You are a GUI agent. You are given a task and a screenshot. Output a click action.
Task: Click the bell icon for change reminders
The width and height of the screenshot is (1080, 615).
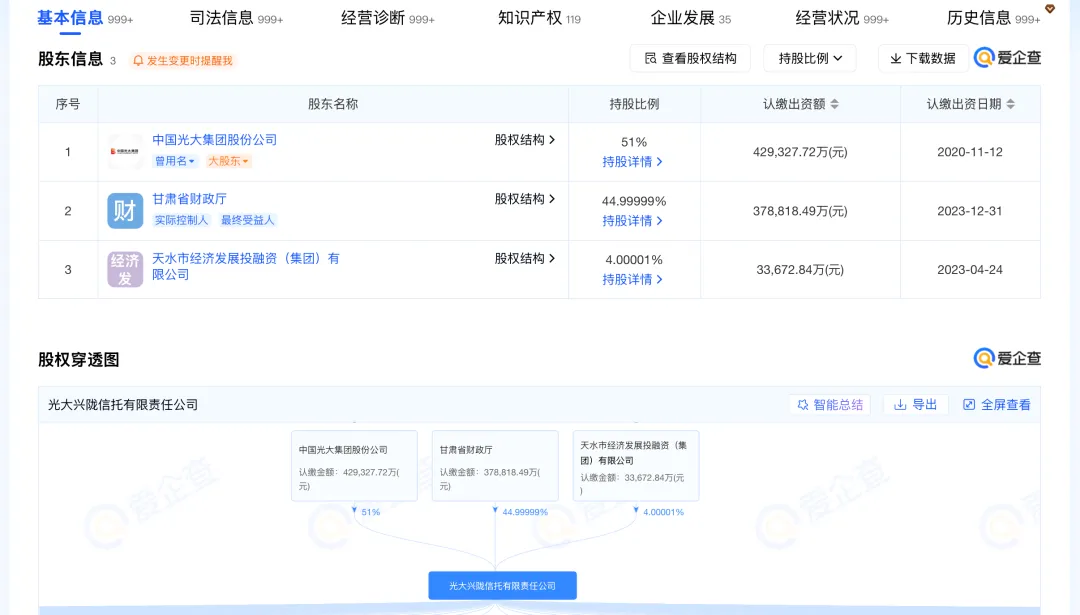point(138,61)
